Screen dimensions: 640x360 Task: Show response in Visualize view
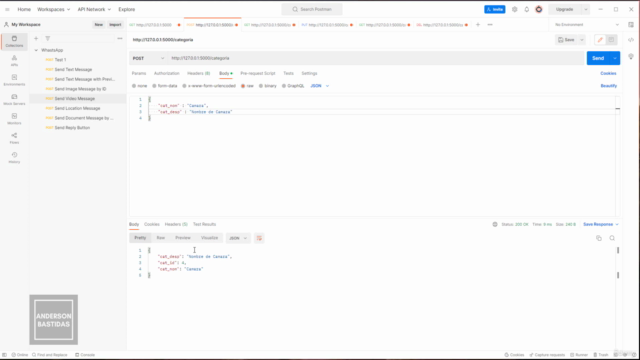pyautogui.click(x=209, y=238)
